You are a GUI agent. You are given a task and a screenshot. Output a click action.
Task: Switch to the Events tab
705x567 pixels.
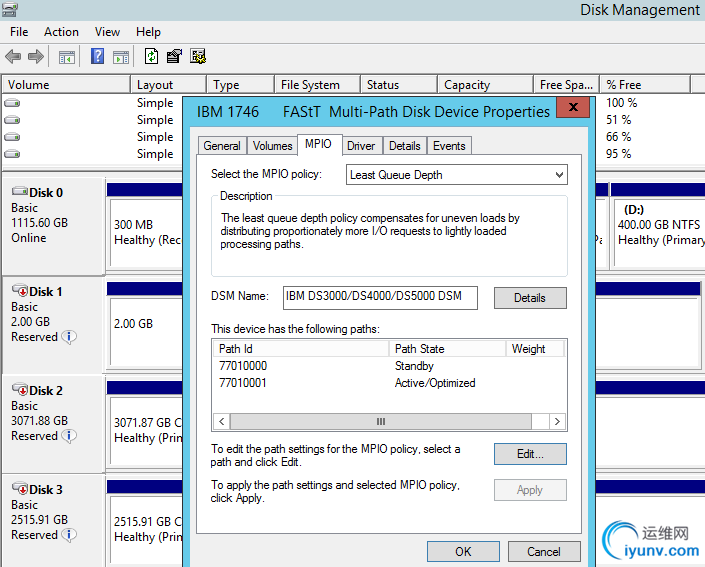pyautogui.click(x=449, y=146)
